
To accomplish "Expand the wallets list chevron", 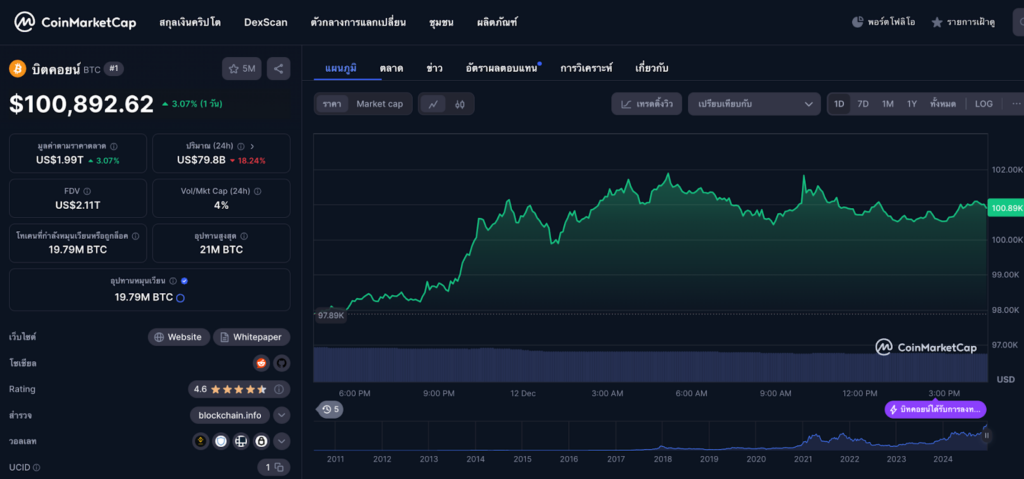I will [x=282, y=441].
